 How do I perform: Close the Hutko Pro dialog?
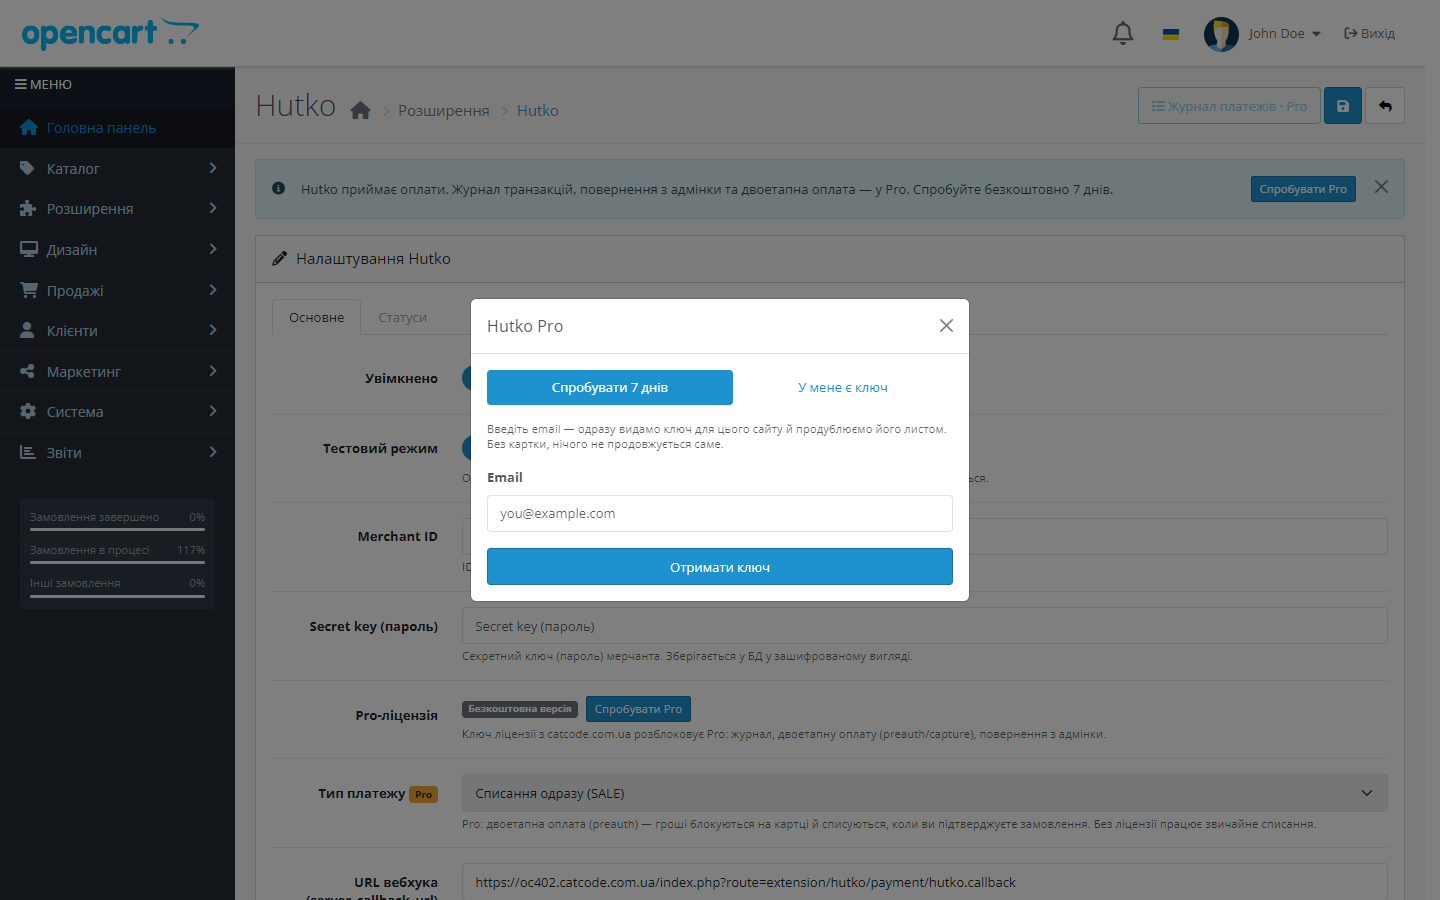[x=946, y=326]
